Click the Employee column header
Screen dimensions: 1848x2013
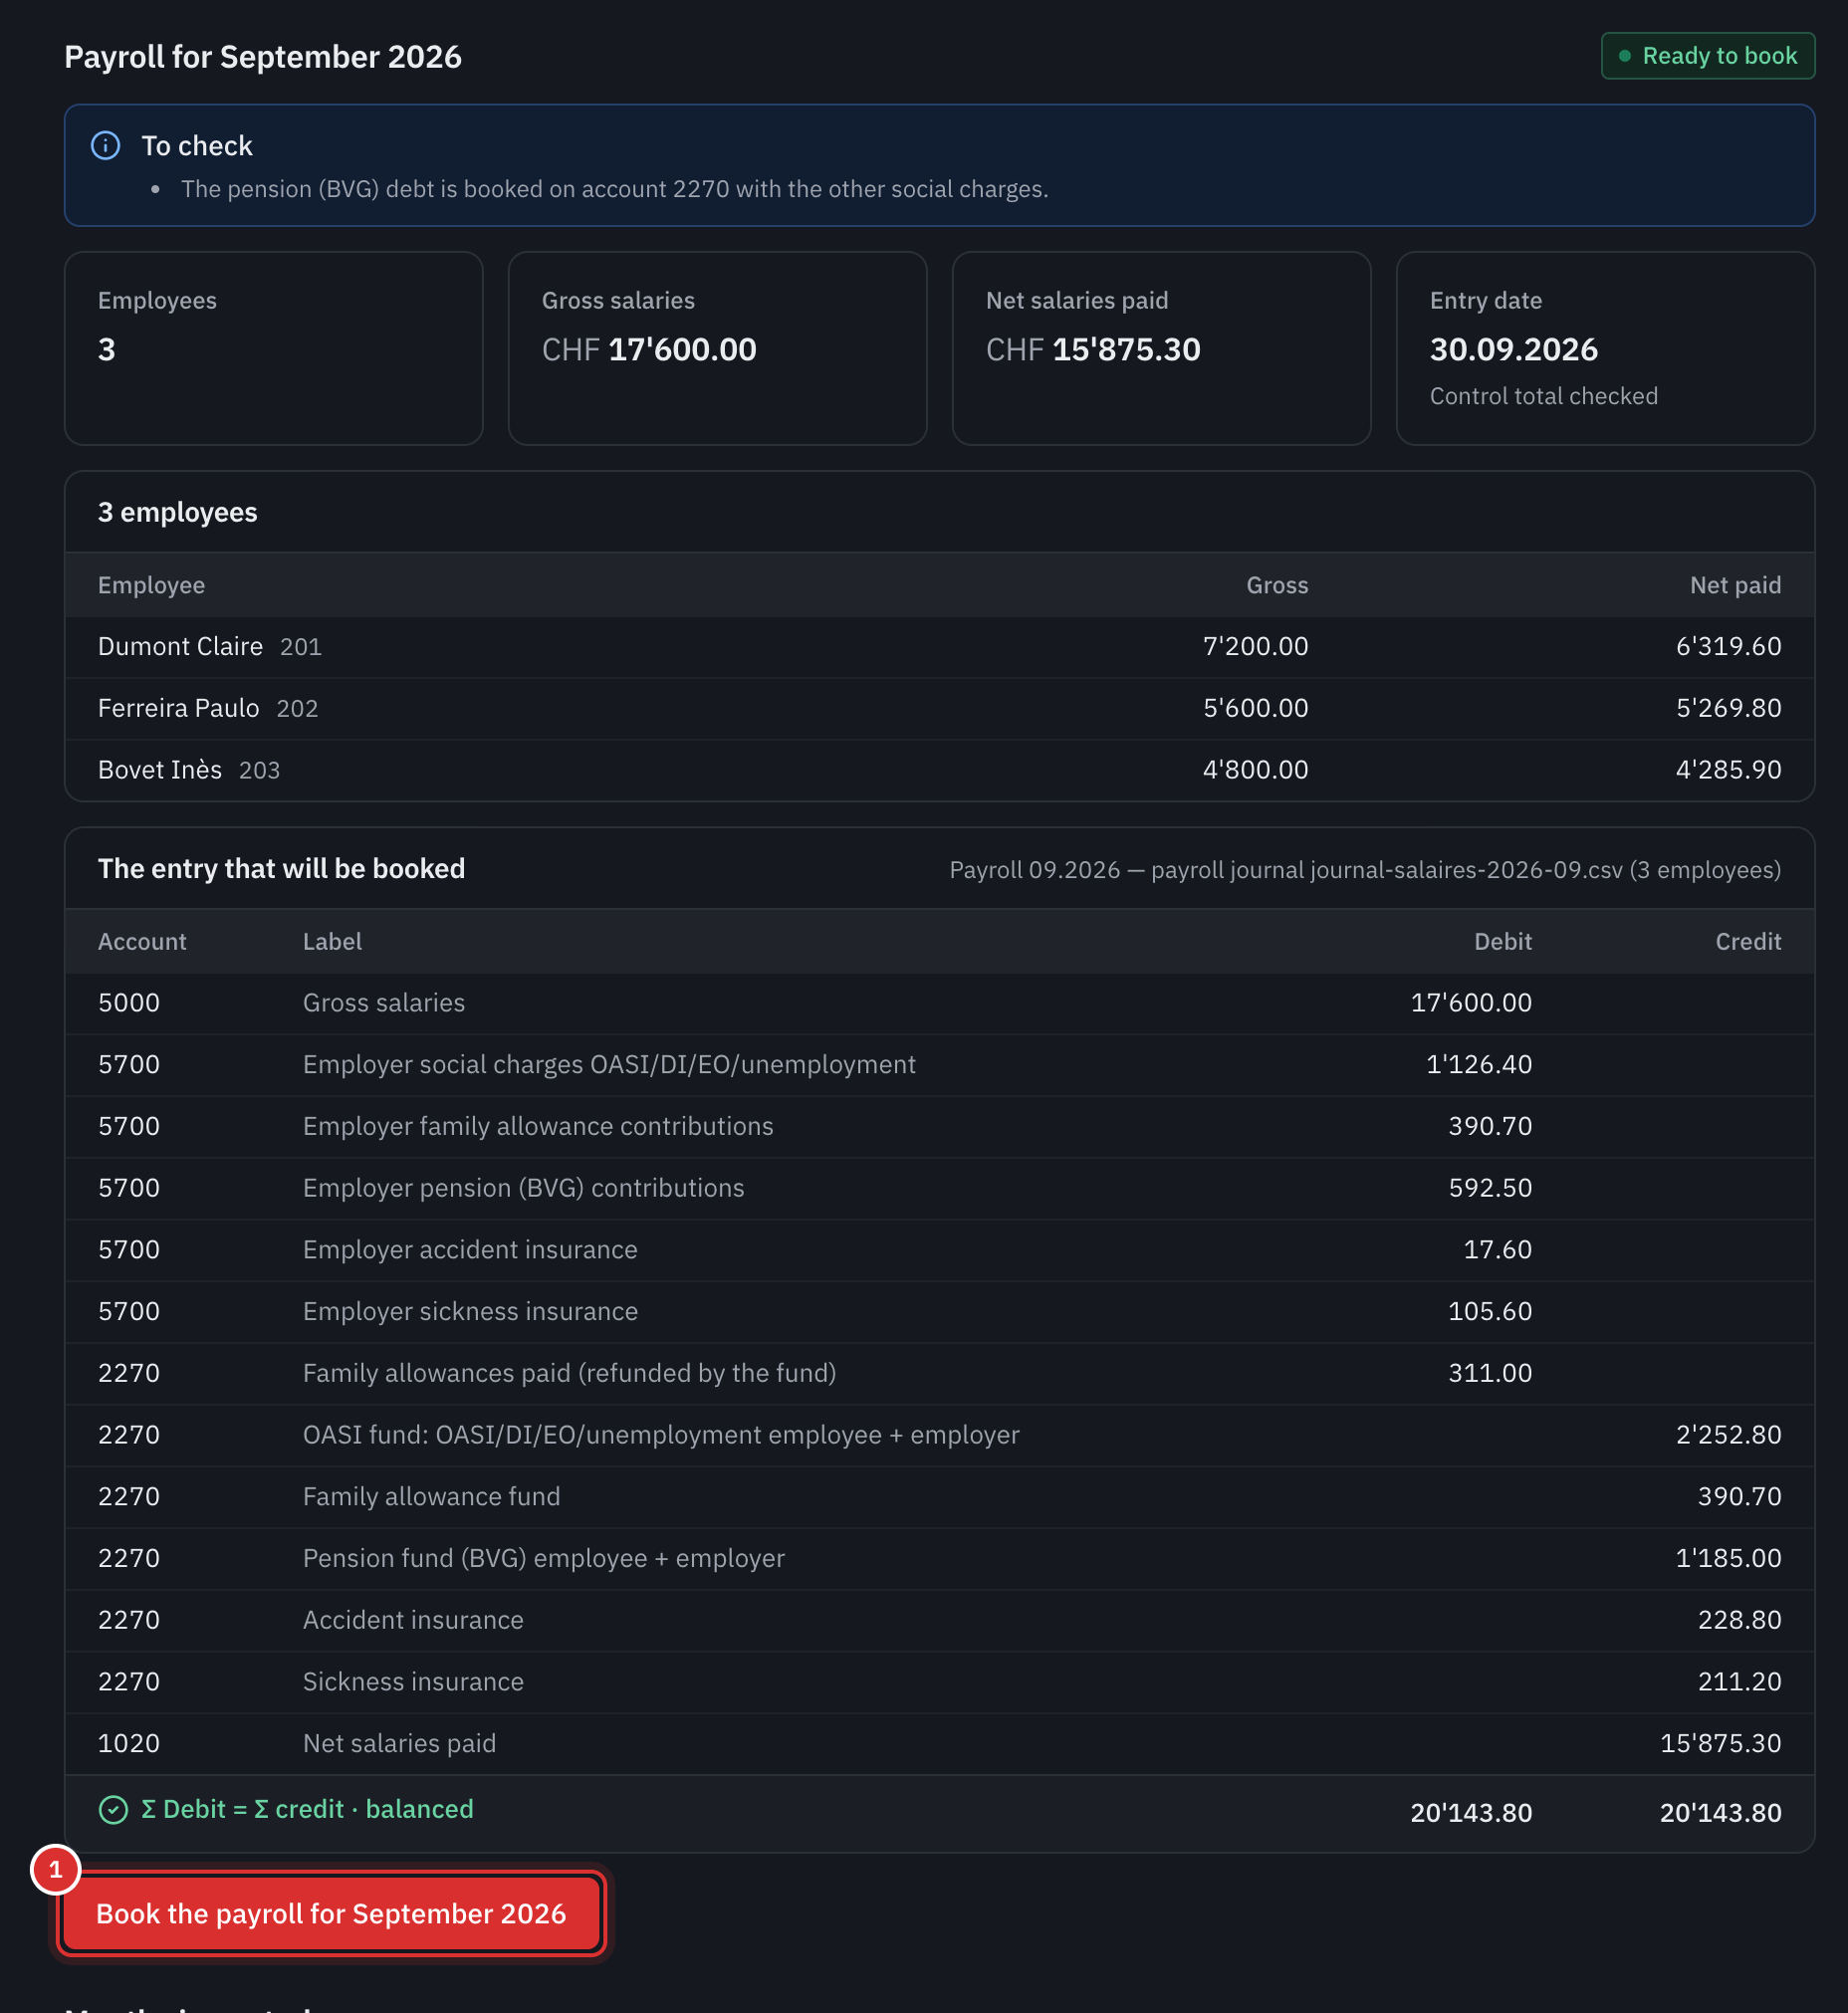[x=151, y=585]
